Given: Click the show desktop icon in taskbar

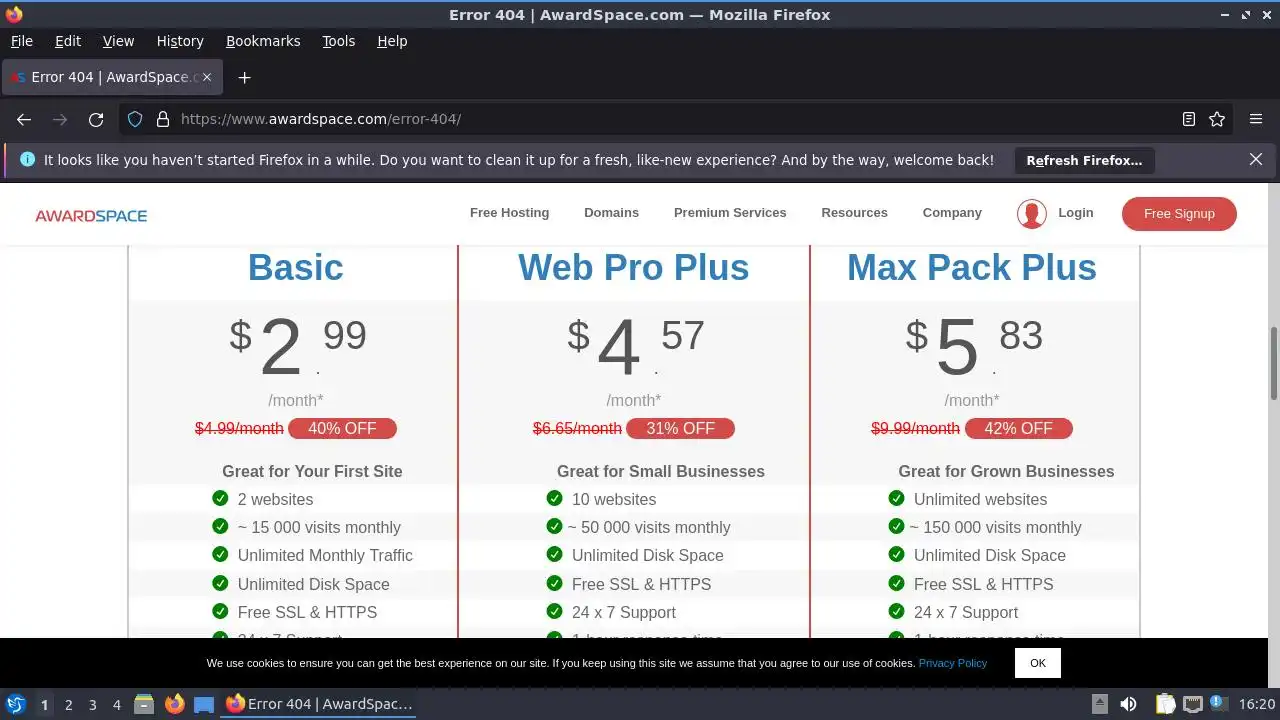Looking at the screenshot, I should (204, 704).
